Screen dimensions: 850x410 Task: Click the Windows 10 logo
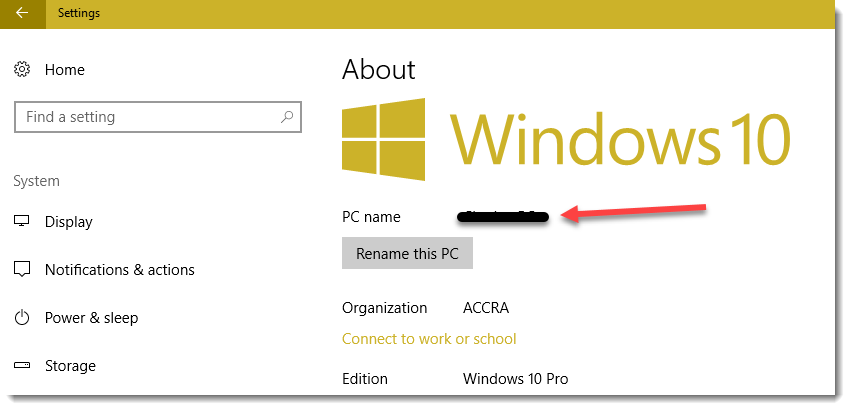565,139
